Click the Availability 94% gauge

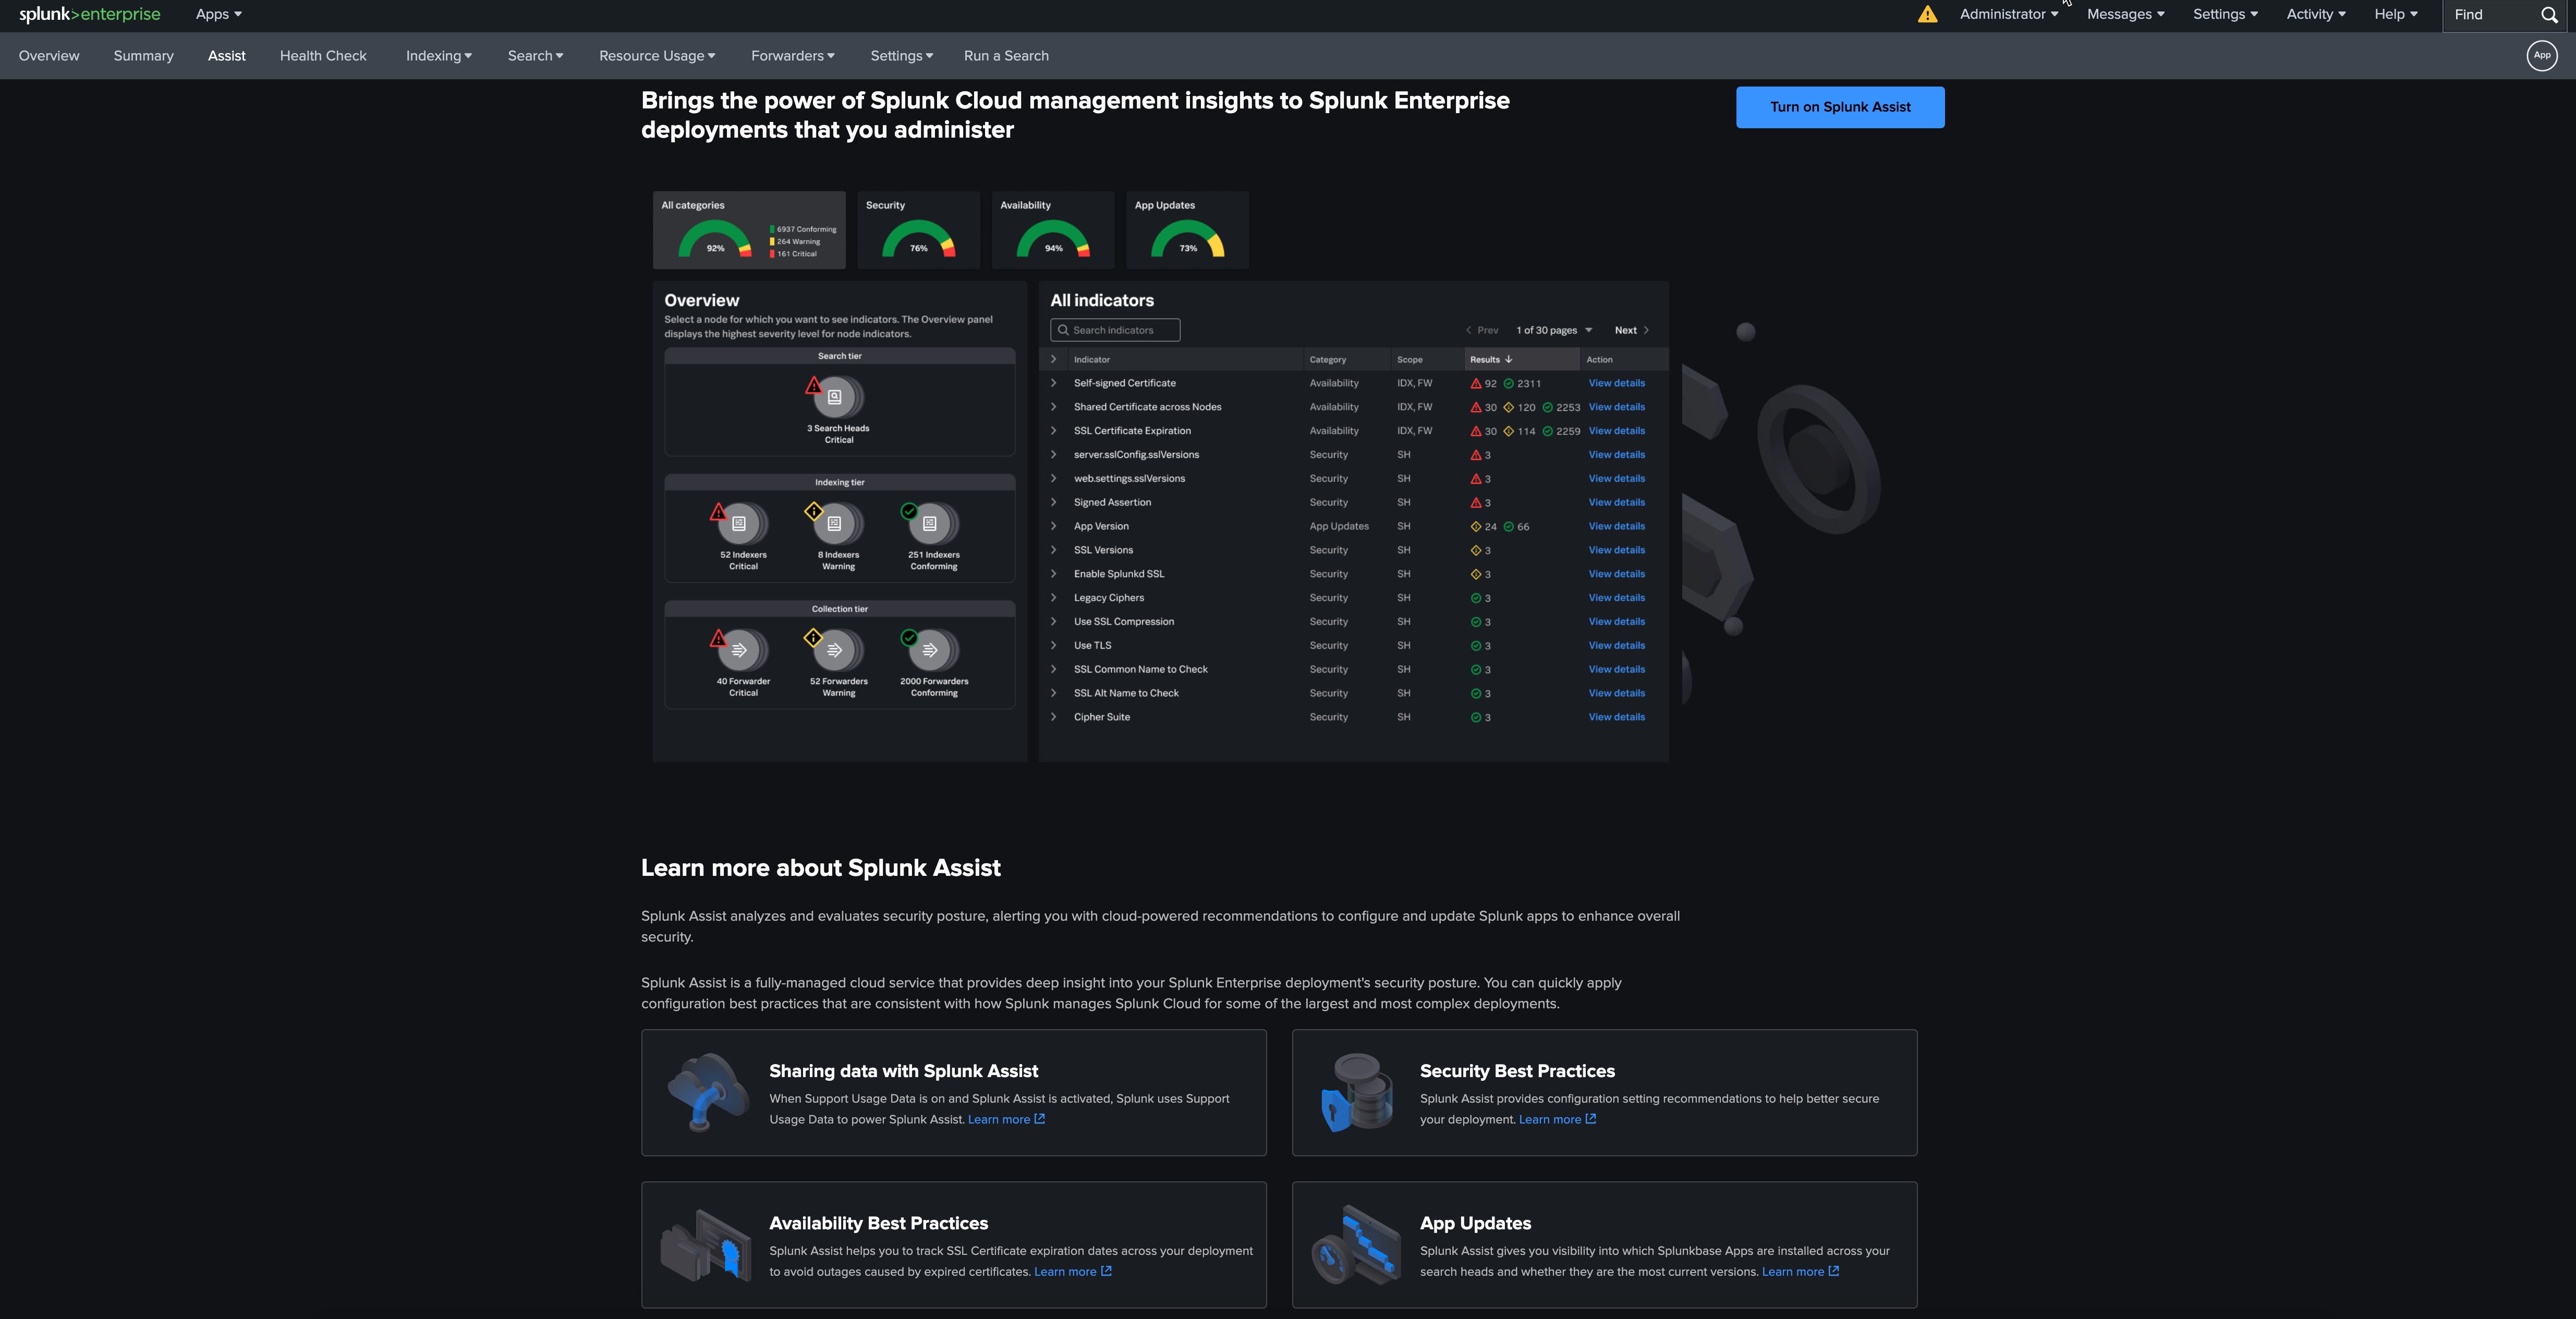click(1053, 240)
